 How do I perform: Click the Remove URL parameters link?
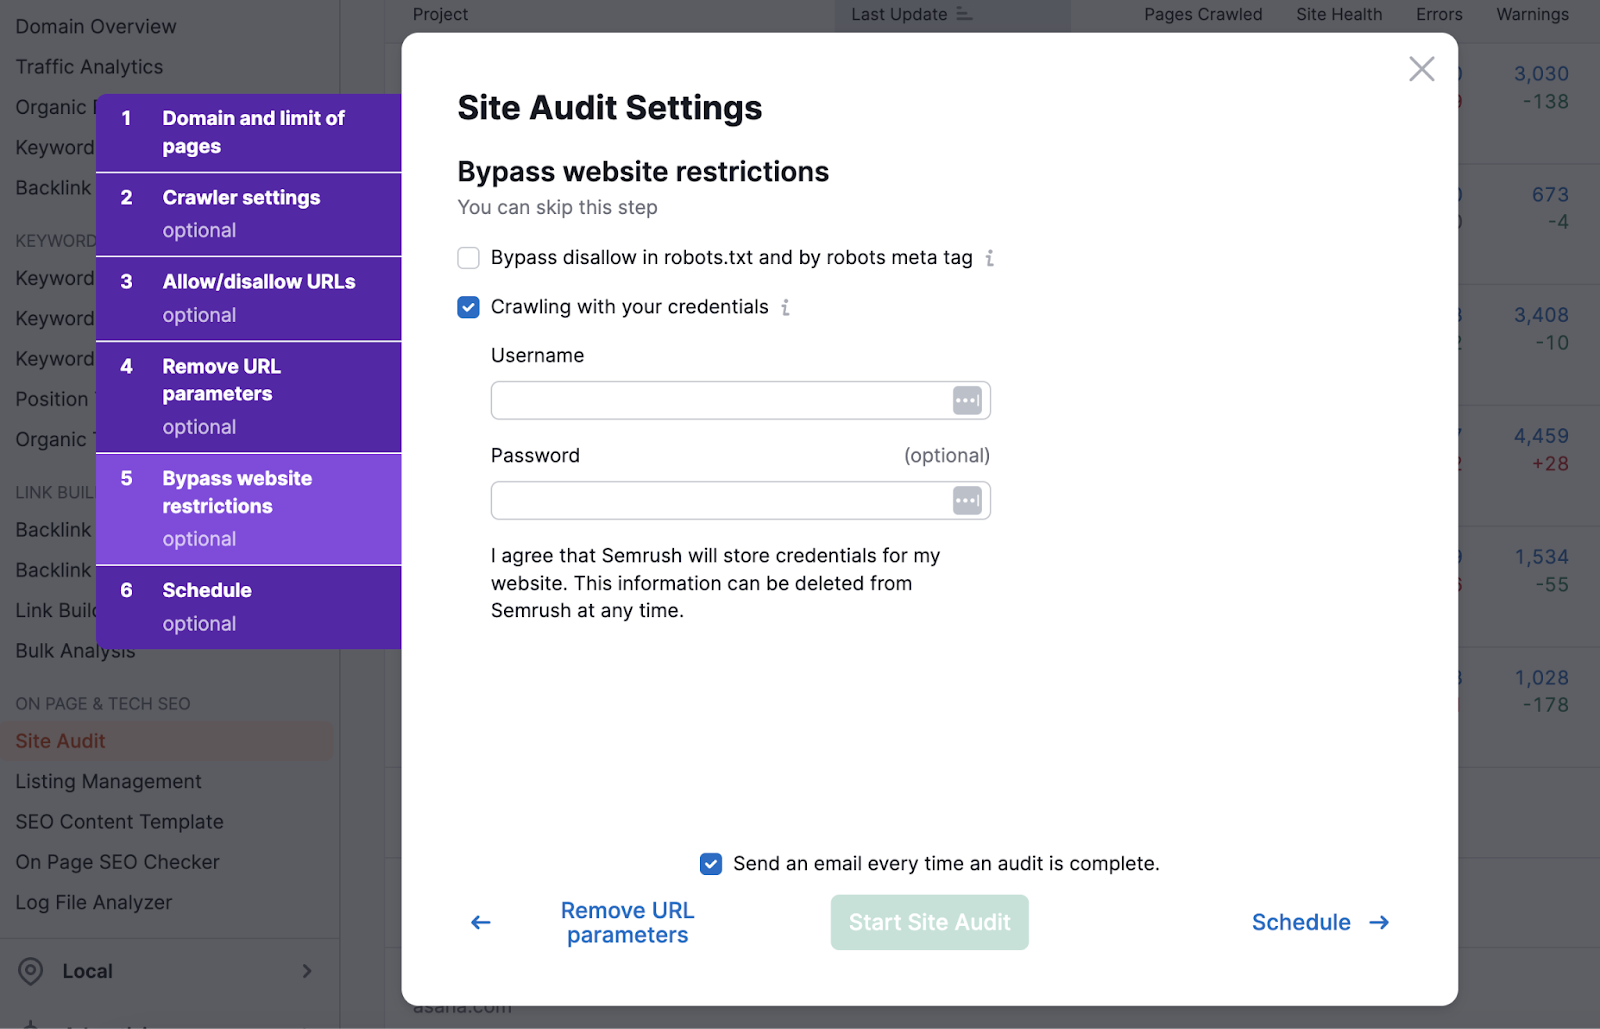click(x=627, y=922)
